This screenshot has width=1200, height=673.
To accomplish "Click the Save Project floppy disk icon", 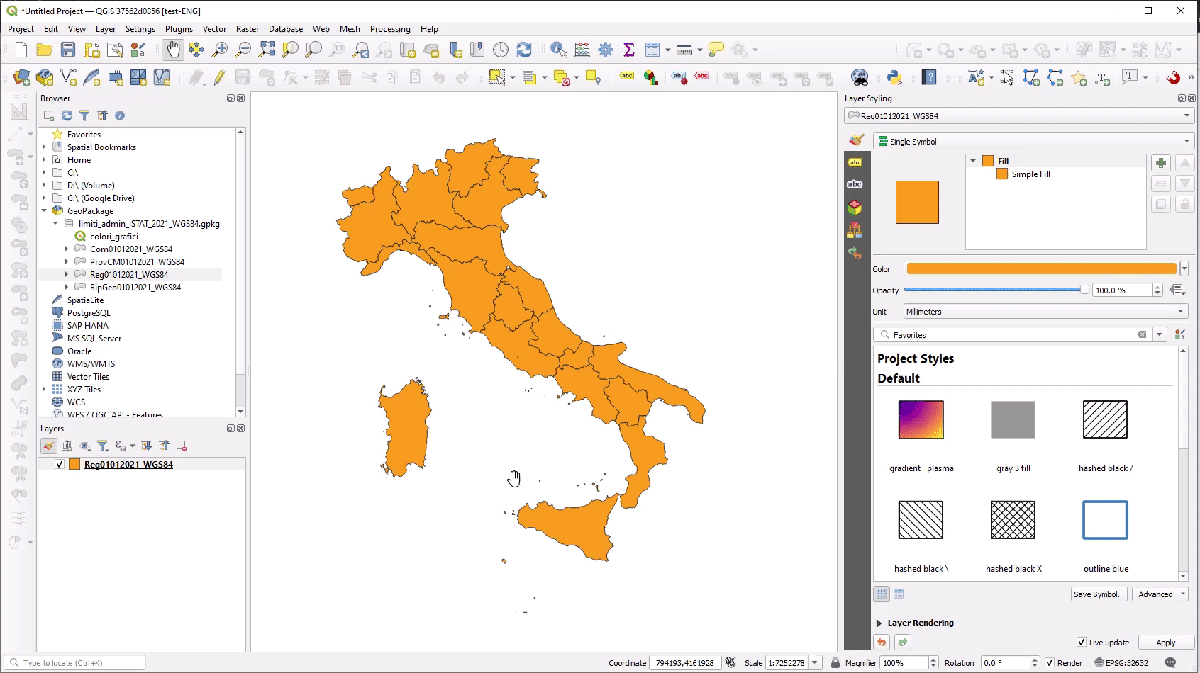I will (68, 49).
